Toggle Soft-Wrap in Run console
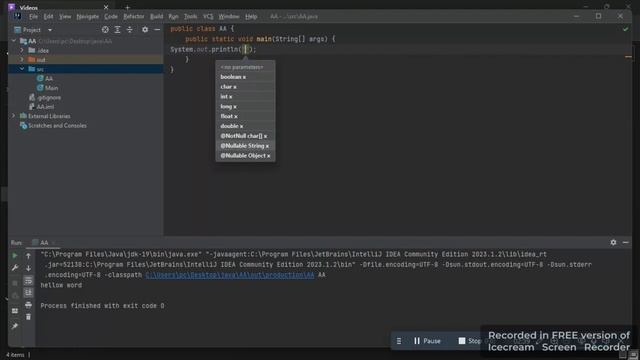The image size is (640, 360). point(28,280)
